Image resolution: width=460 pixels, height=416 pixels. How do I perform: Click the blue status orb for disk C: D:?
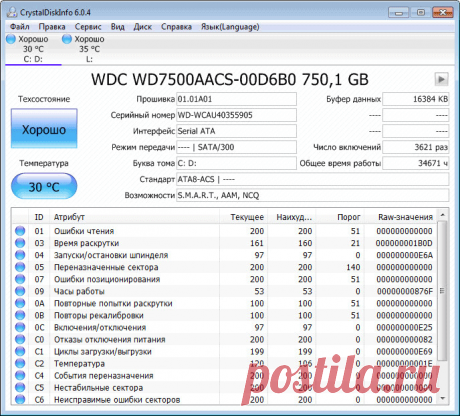click(11, 39)
